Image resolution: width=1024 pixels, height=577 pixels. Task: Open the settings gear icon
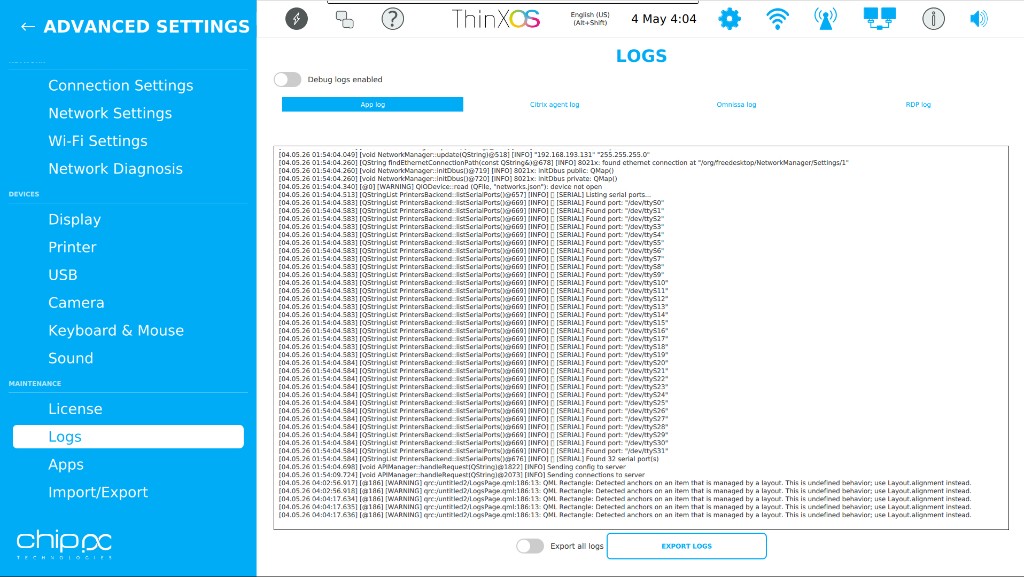729,19
